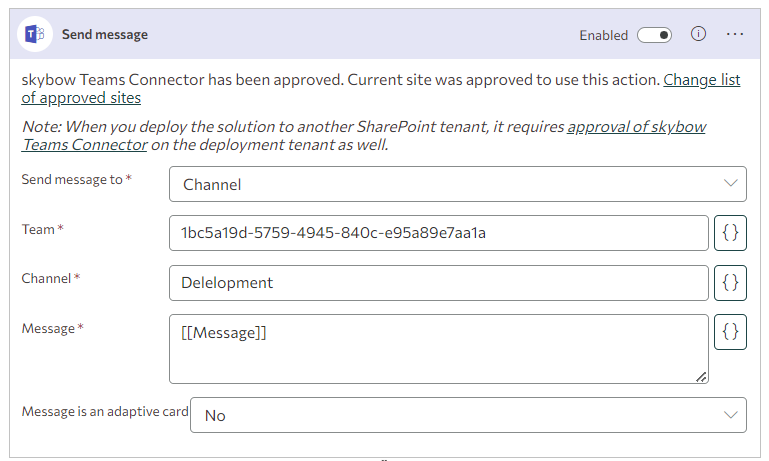Click the Message is an adaptive card label
This screenshot has width=769, height=461.
pyautogui.click(x=105, y=411)
